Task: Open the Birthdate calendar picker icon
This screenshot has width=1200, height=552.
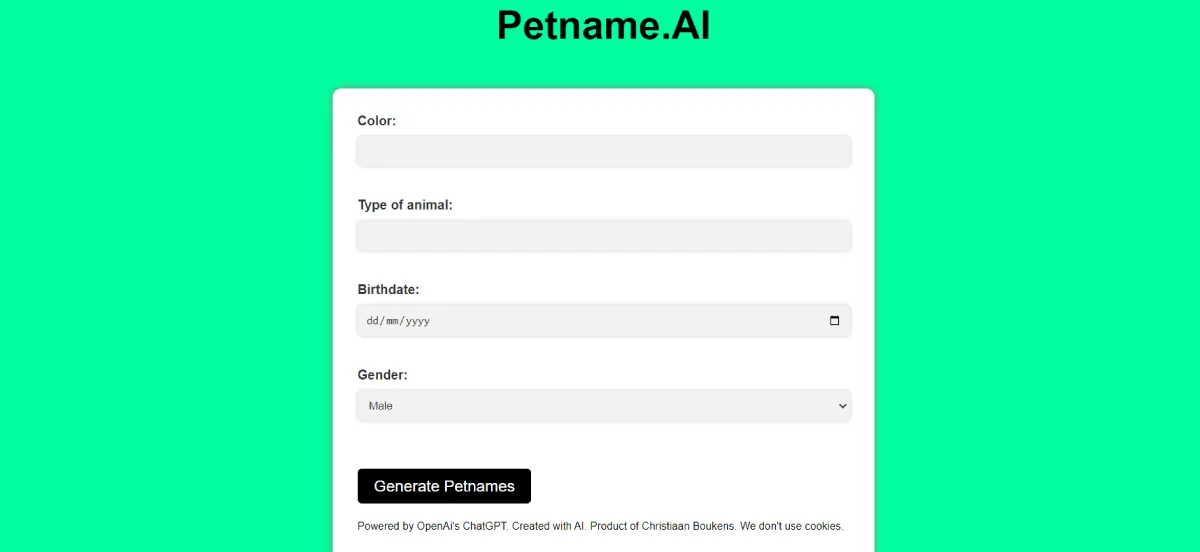Action: pos(835,321)
